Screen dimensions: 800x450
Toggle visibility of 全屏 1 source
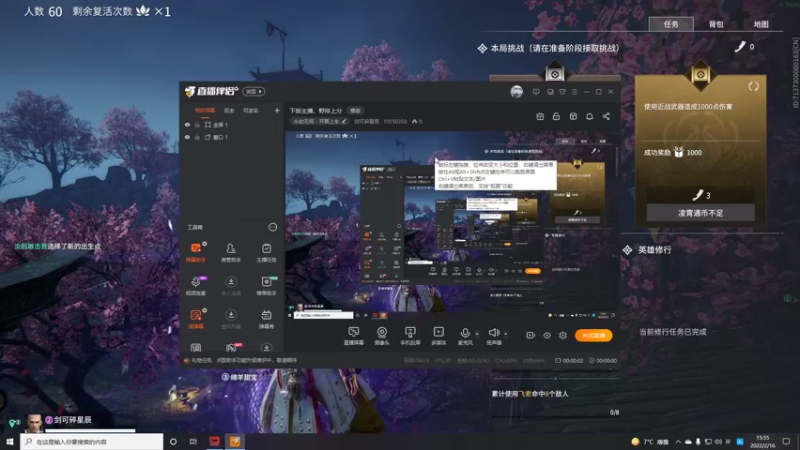tap(187, 124)
